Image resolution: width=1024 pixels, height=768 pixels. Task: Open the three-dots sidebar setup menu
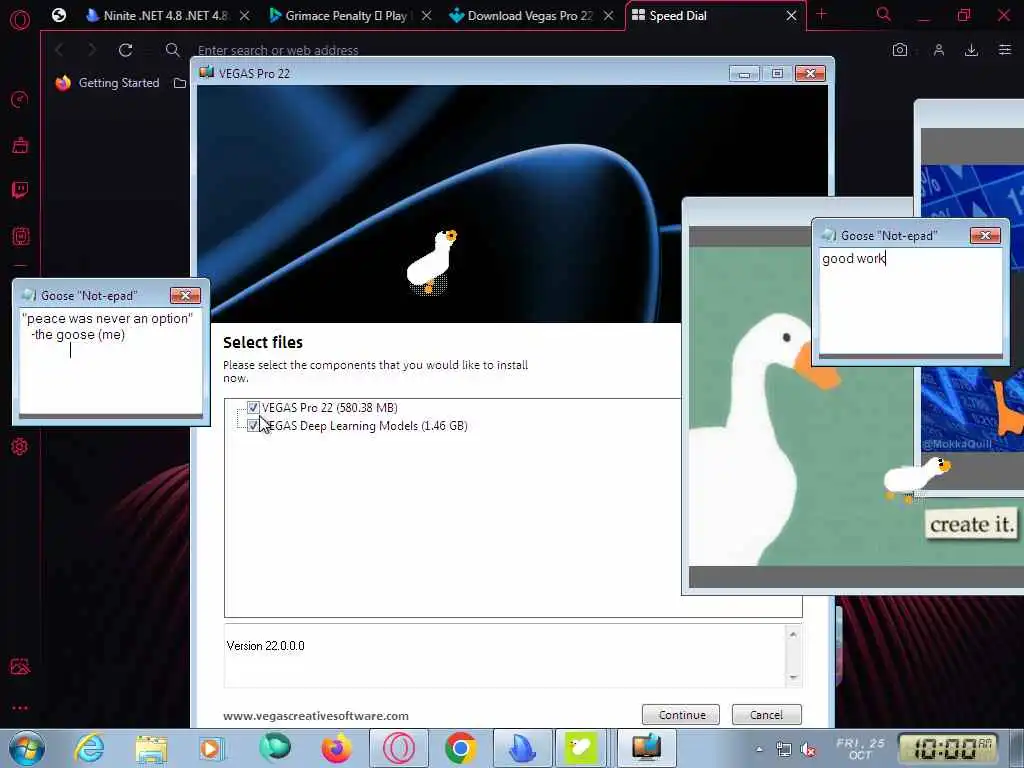click(20, 708)
